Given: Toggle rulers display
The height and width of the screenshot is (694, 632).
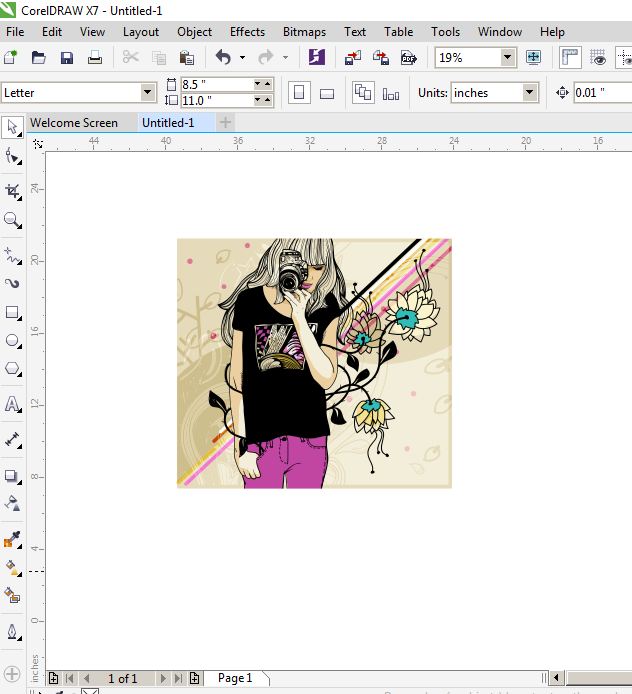Looking at the screenshot, I should pos(570,58).
